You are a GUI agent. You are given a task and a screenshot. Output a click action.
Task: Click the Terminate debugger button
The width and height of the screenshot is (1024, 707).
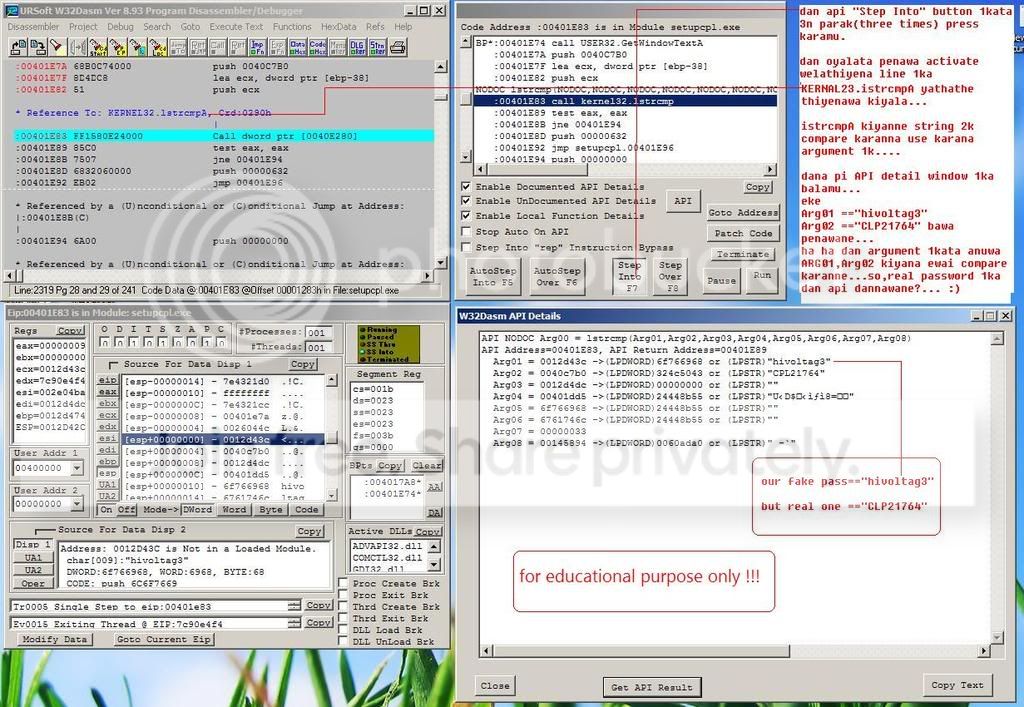[743, 254]
